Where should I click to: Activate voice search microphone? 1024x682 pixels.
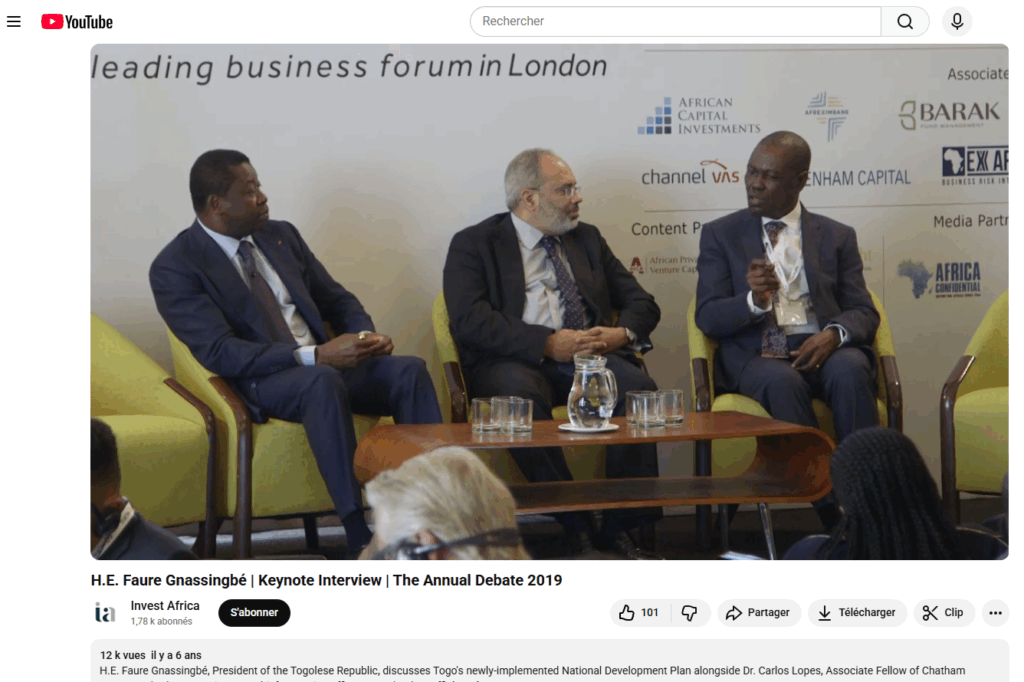[x=957, y=22]
